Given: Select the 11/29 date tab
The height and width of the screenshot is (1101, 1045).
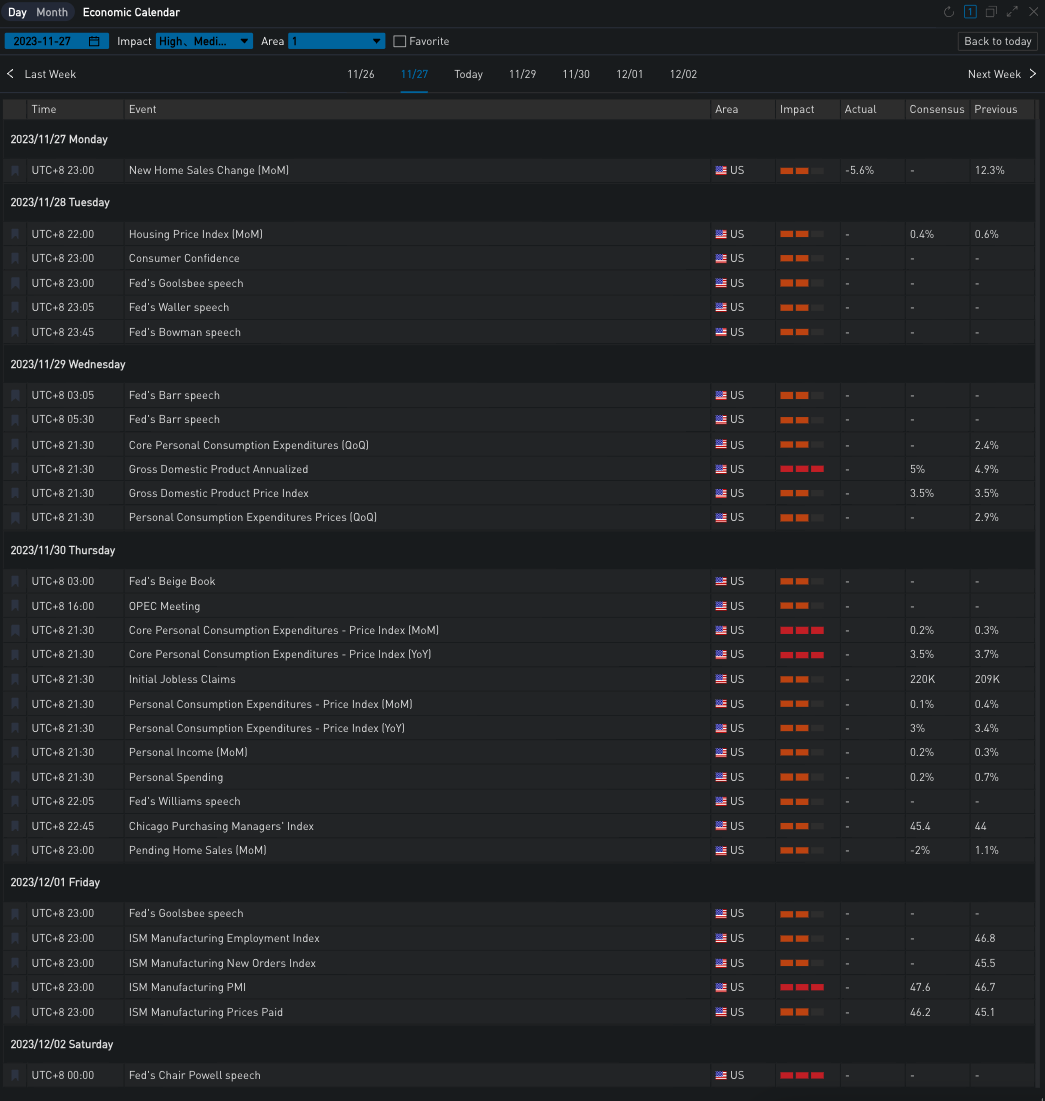Looking at the screenshot, I should [522, 74].
